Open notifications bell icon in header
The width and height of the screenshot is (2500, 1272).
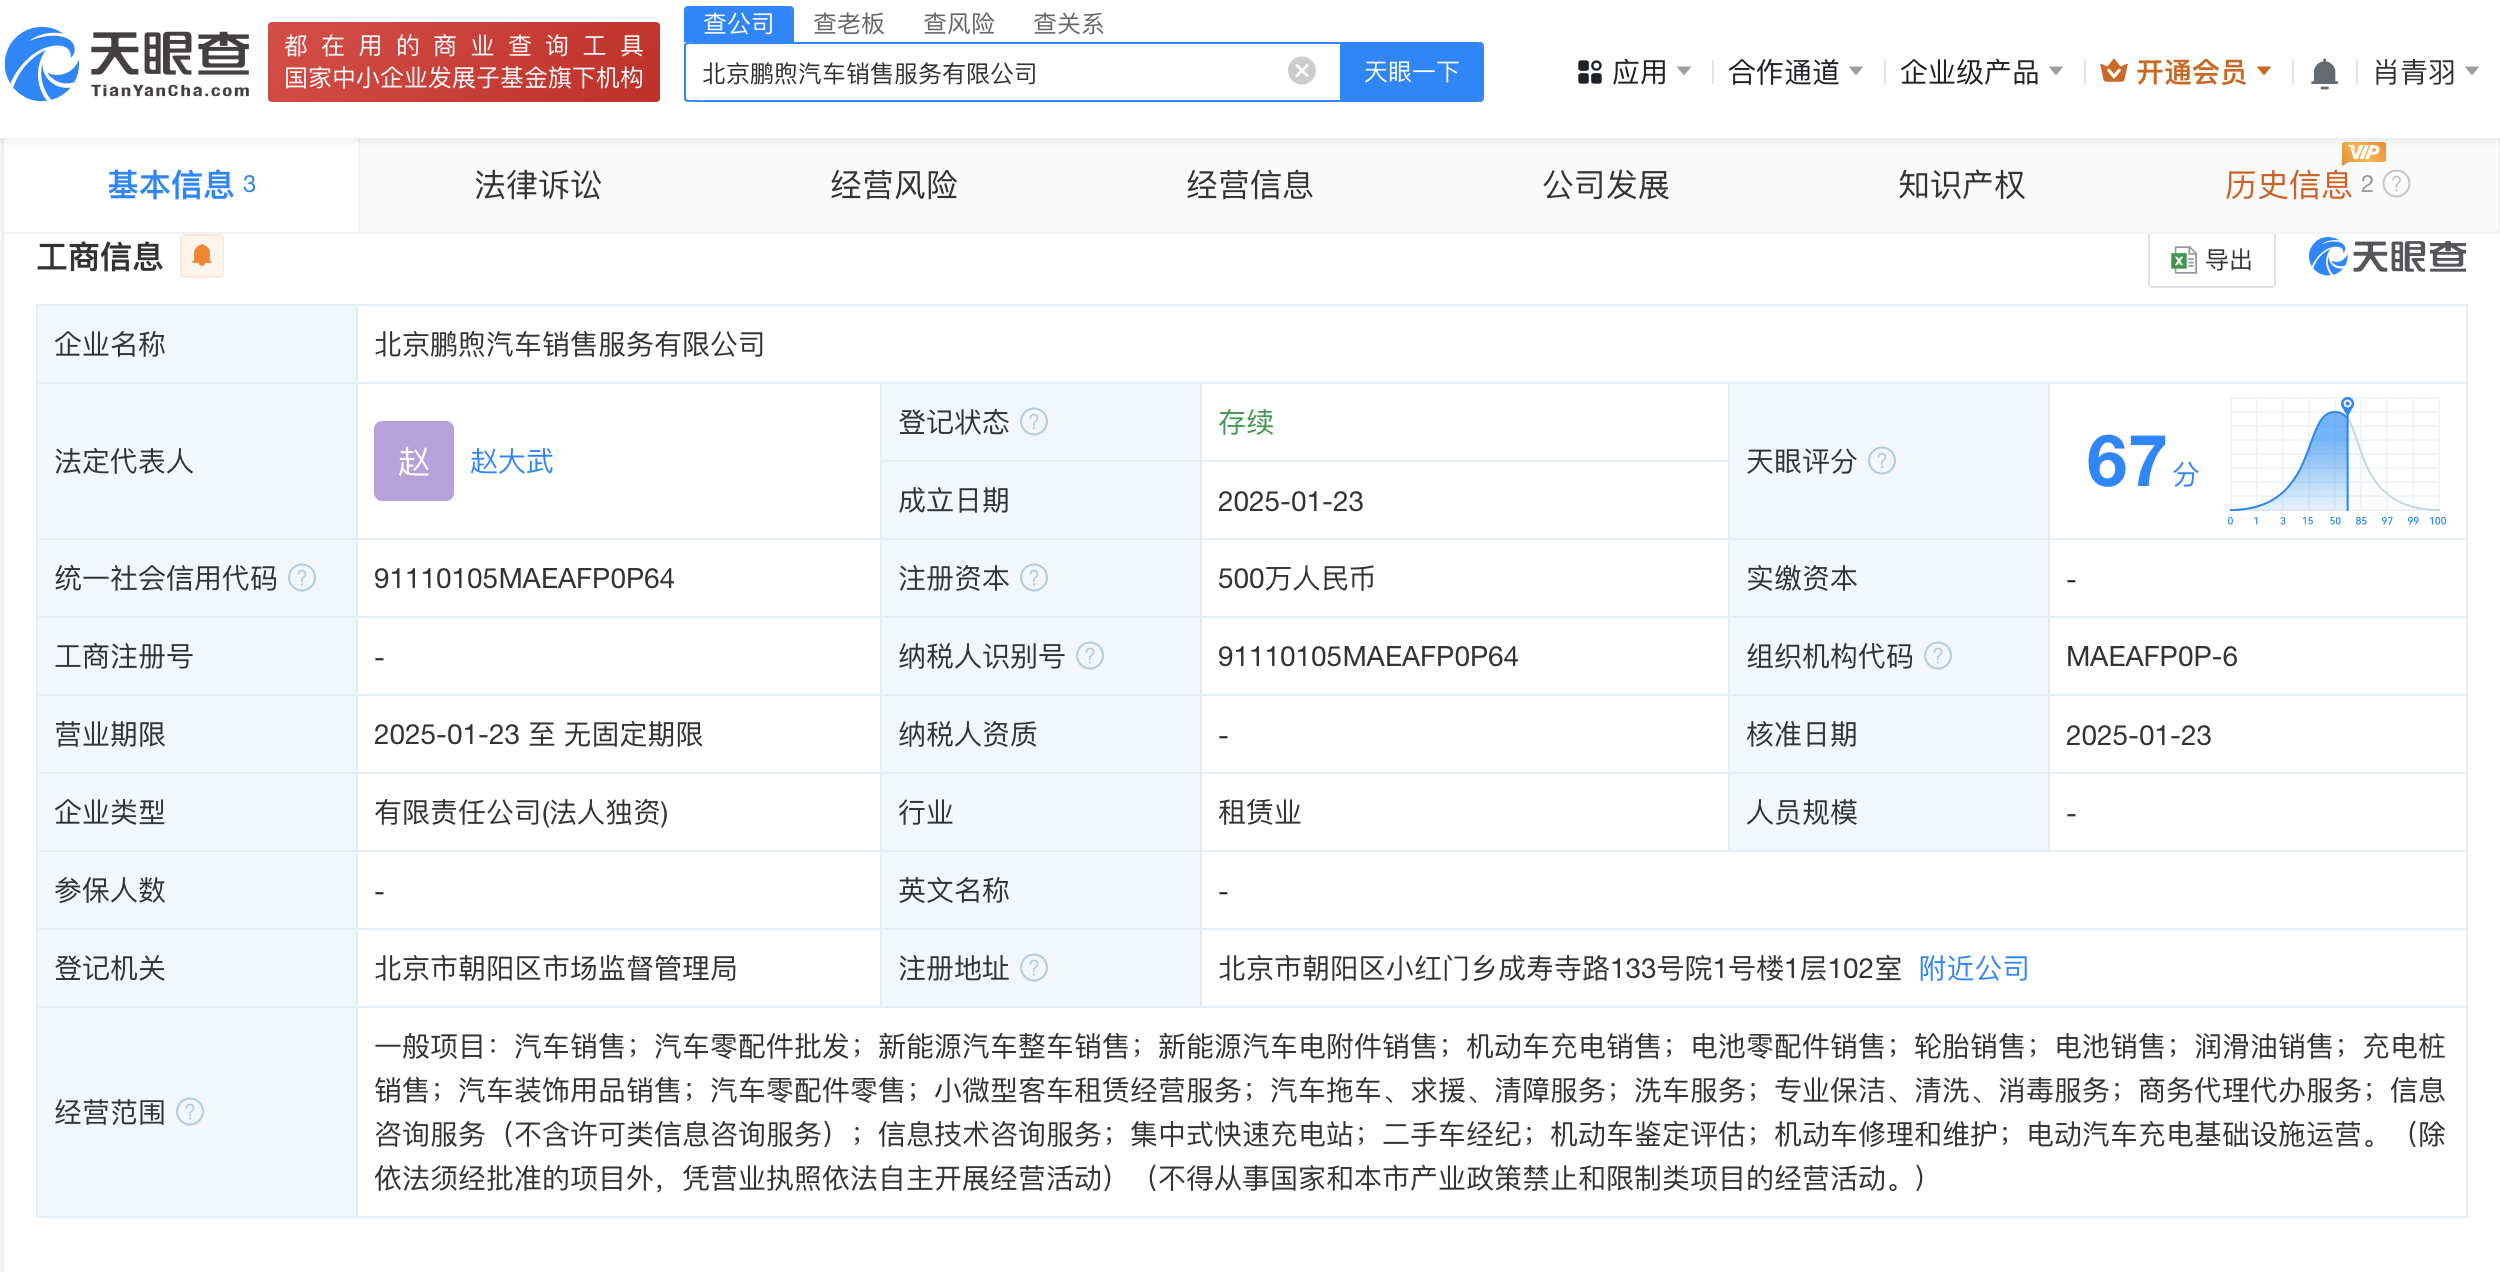[x=2324, y=73]
